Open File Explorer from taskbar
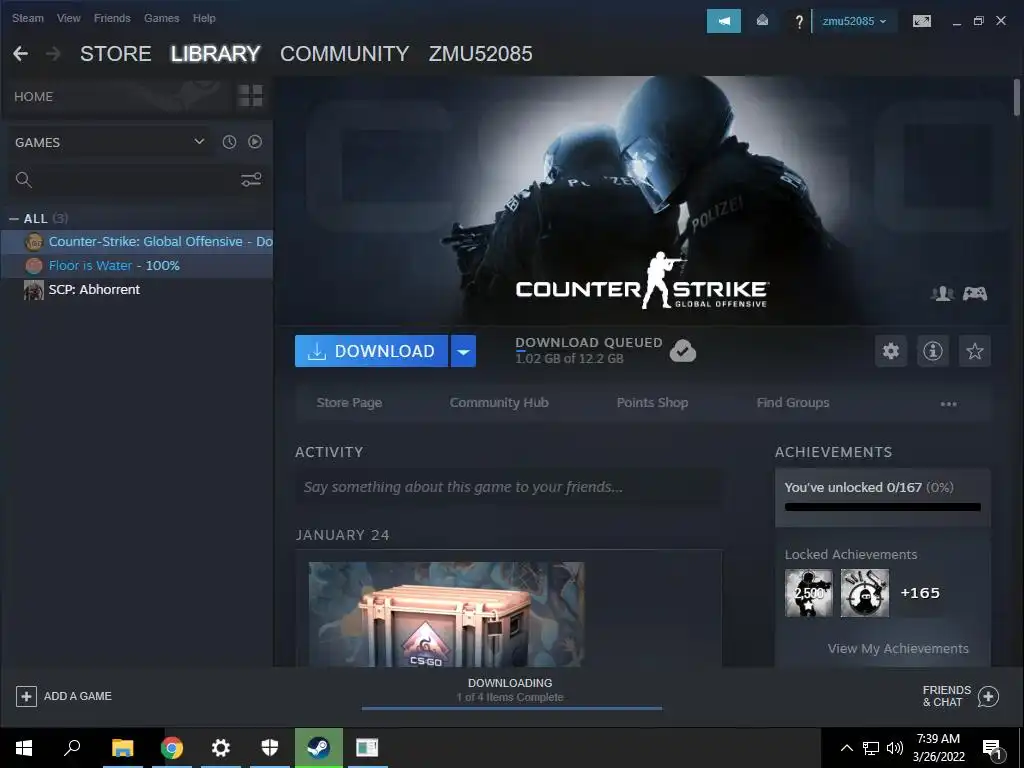This screenshot has width=1024, height=768. click(x=122, y=747)
